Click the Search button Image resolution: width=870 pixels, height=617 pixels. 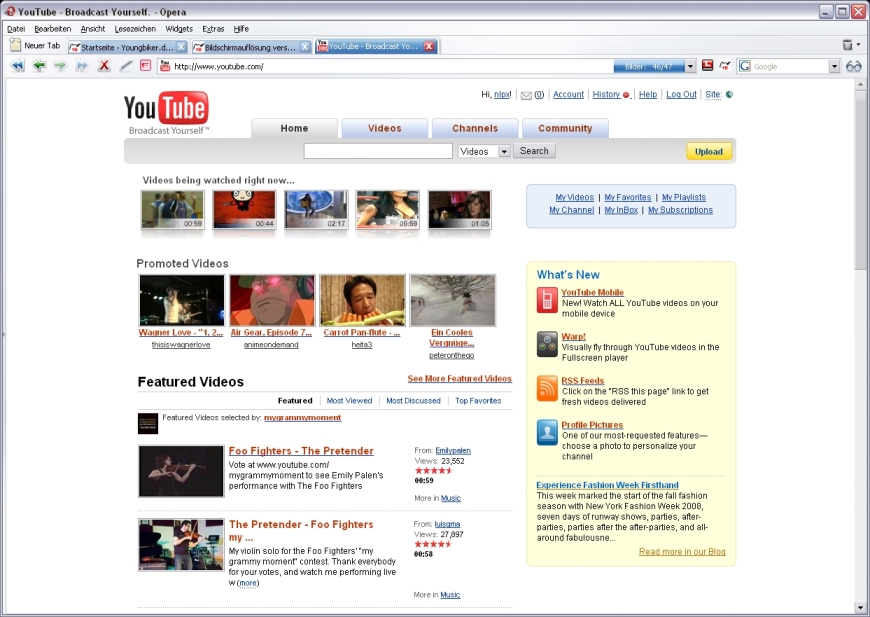coord(534,151)
